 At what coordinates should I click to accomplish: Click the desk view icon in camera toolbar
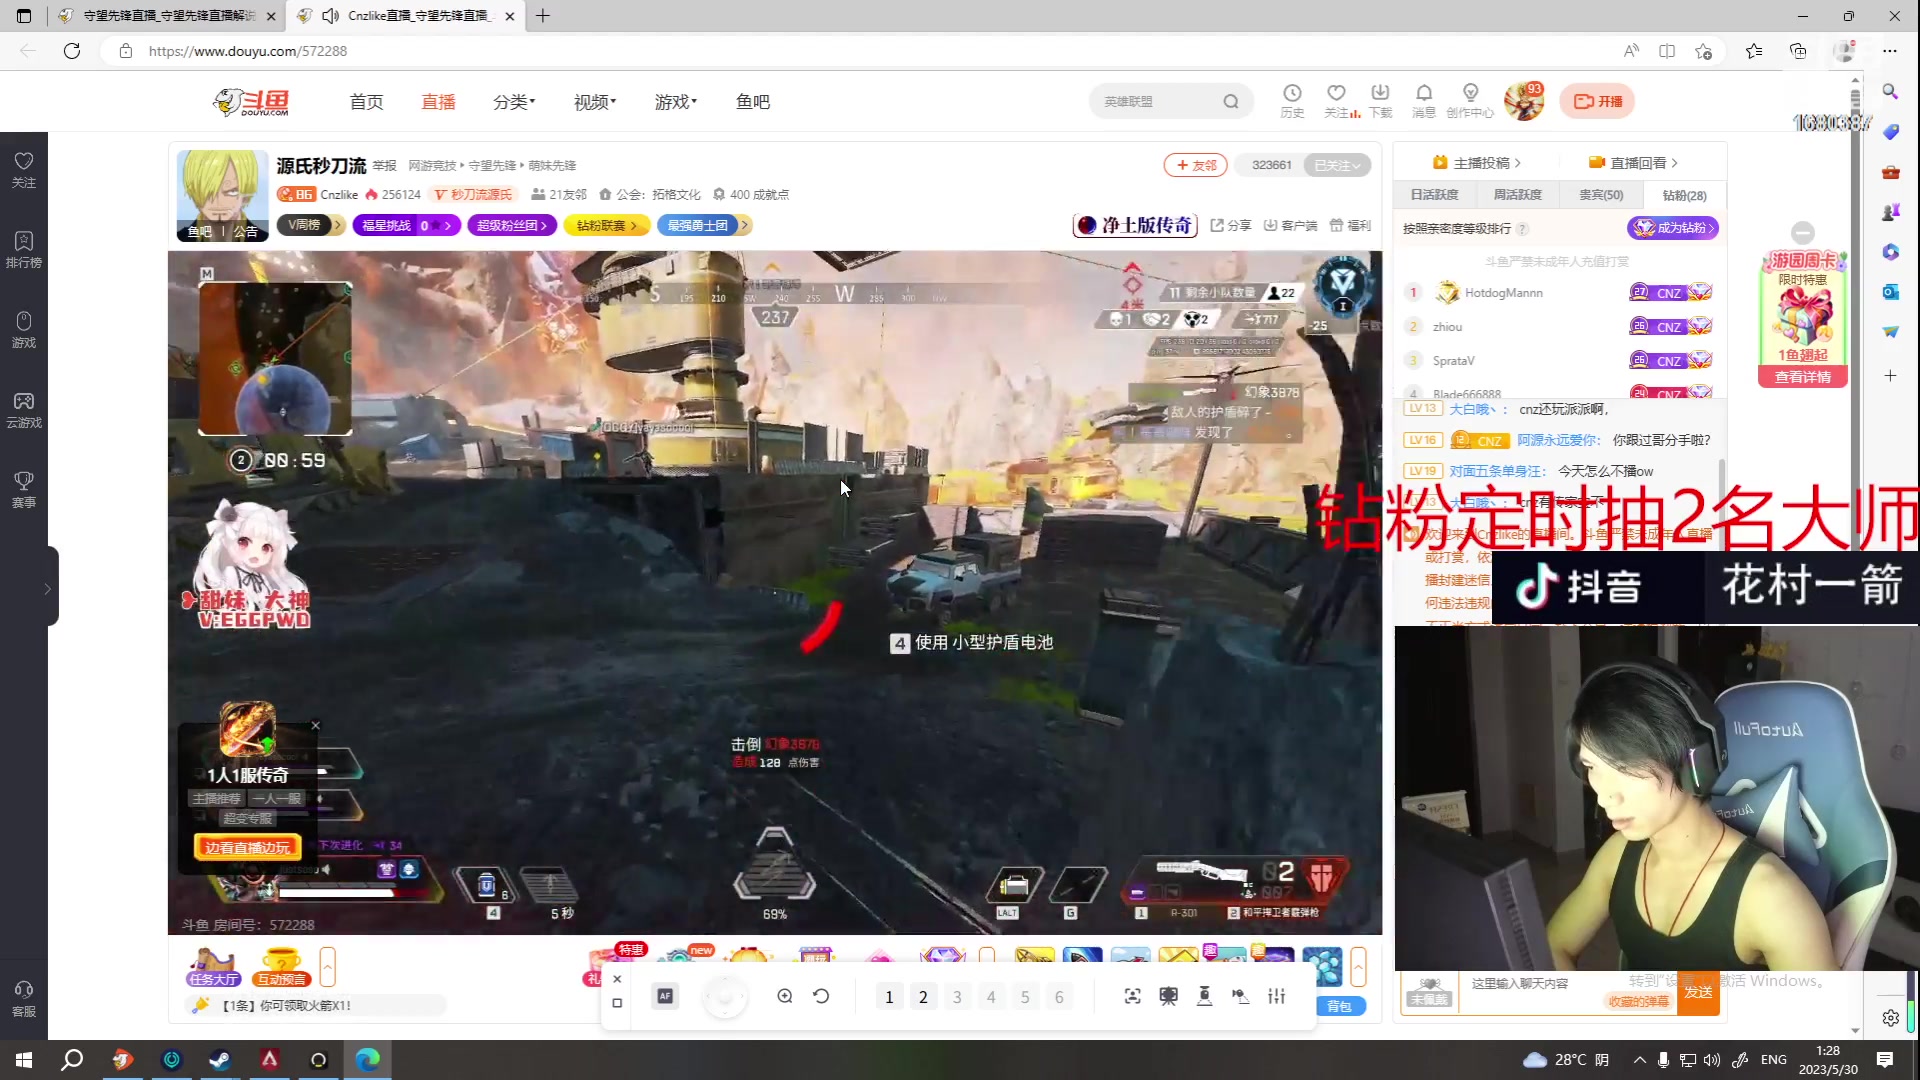[x=1204, y=996]
